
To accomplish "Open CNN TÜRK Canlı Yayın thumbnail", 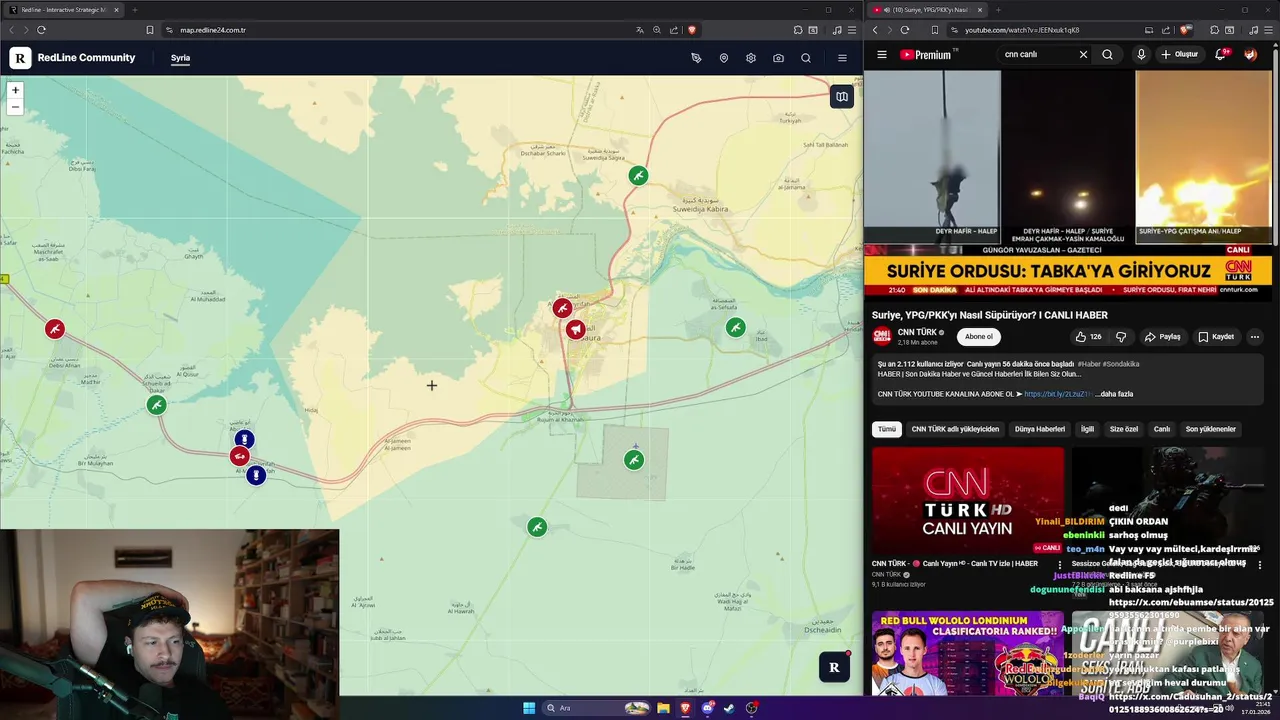I will 968,501.
